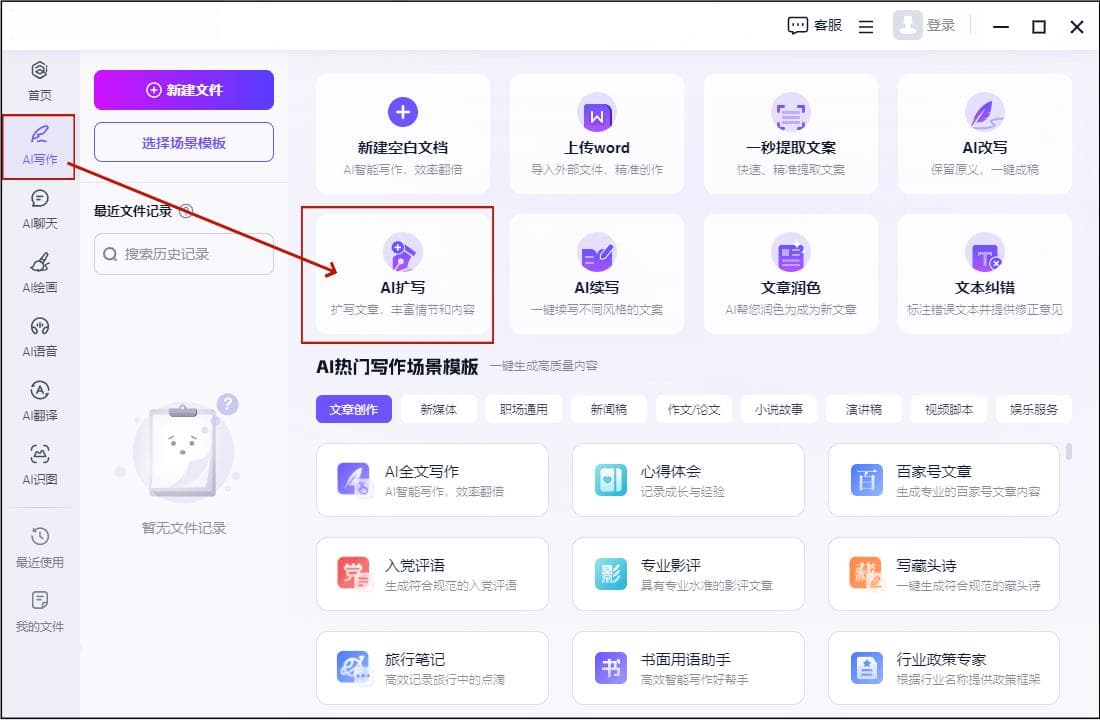Switch to the 职场通用 tab
1100x720 pixels.
pos(523,409)
